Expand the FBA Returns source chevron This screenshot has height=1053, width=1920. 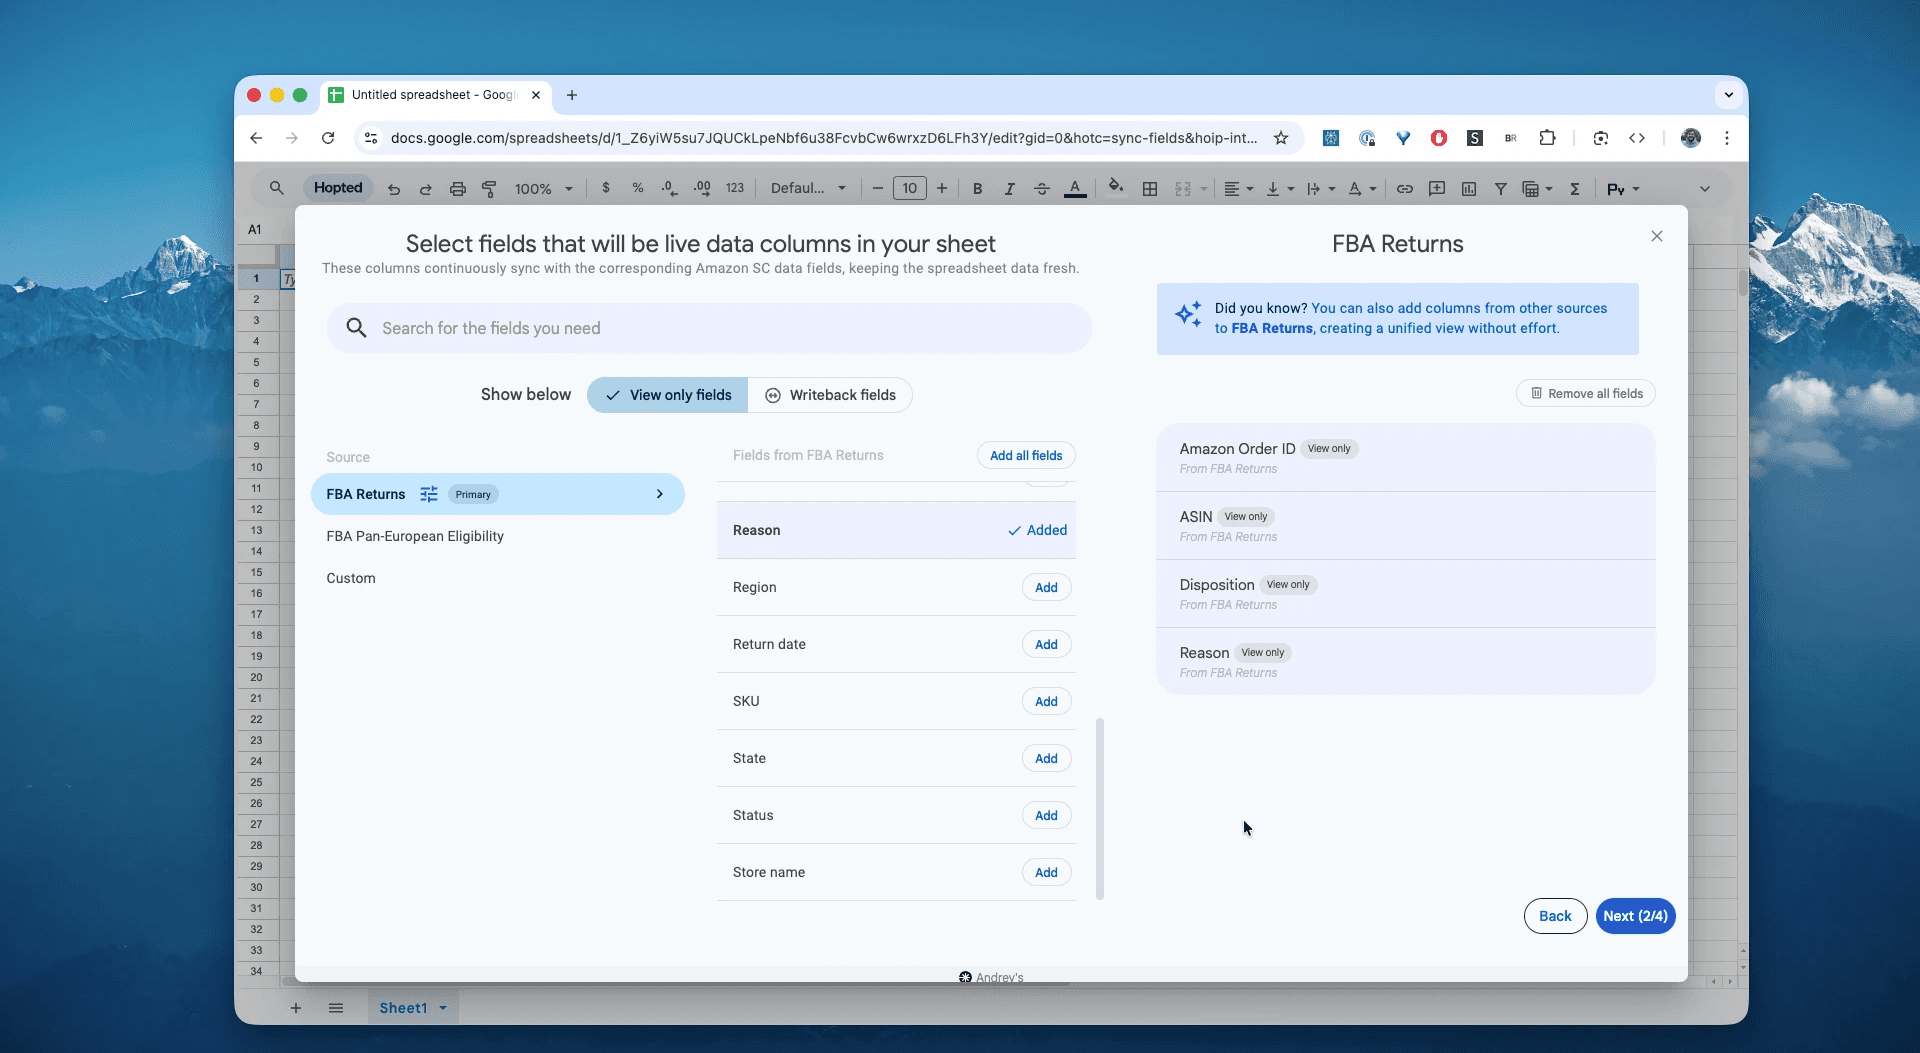tap(660, 494)
